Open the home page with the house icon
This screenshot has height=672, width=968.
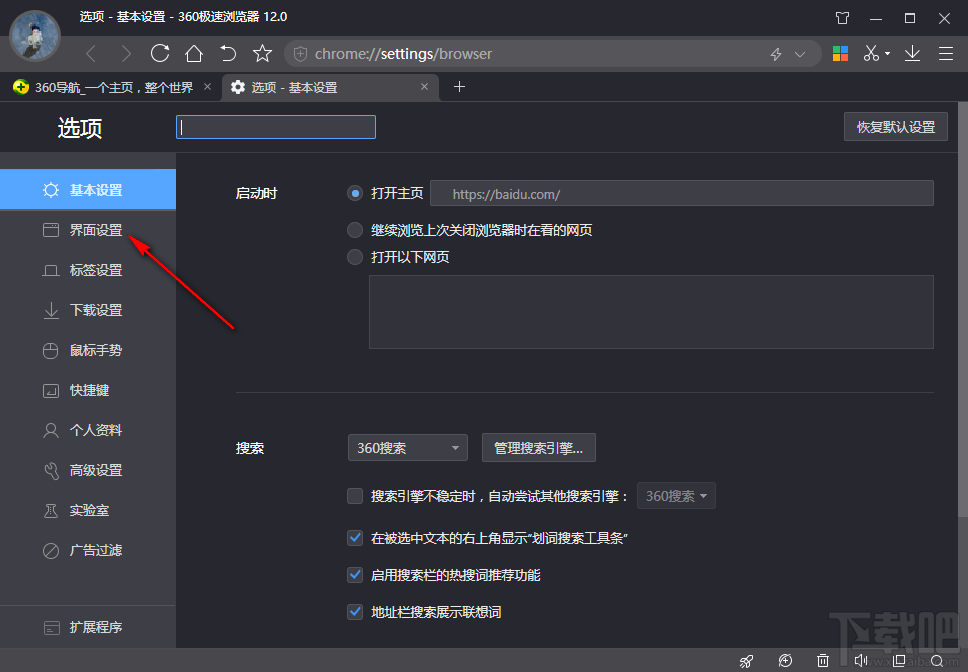[194, 54]
